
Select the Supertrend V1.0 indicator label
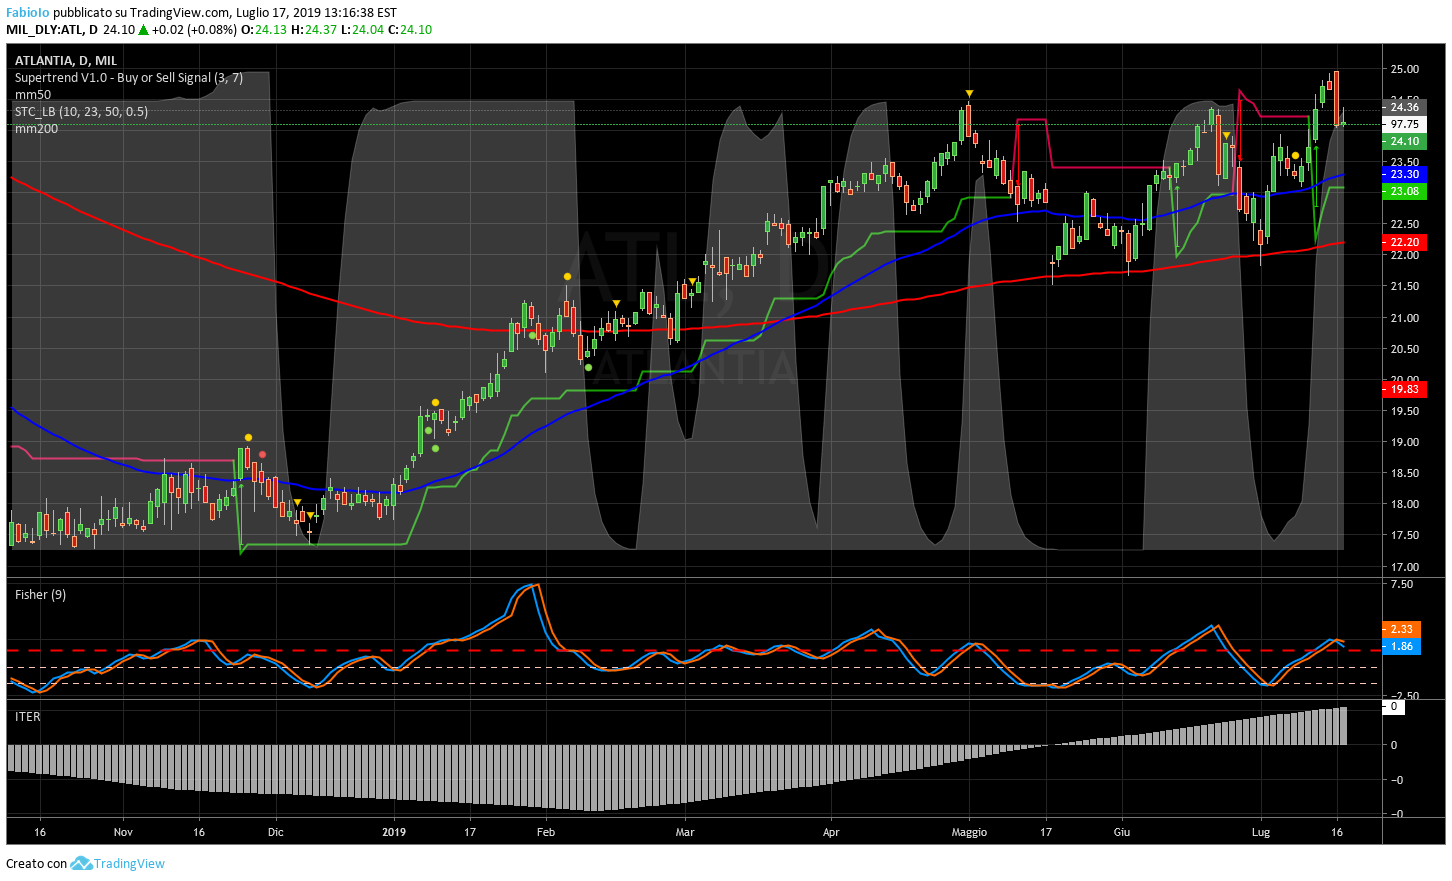click(x=129, y=78)
